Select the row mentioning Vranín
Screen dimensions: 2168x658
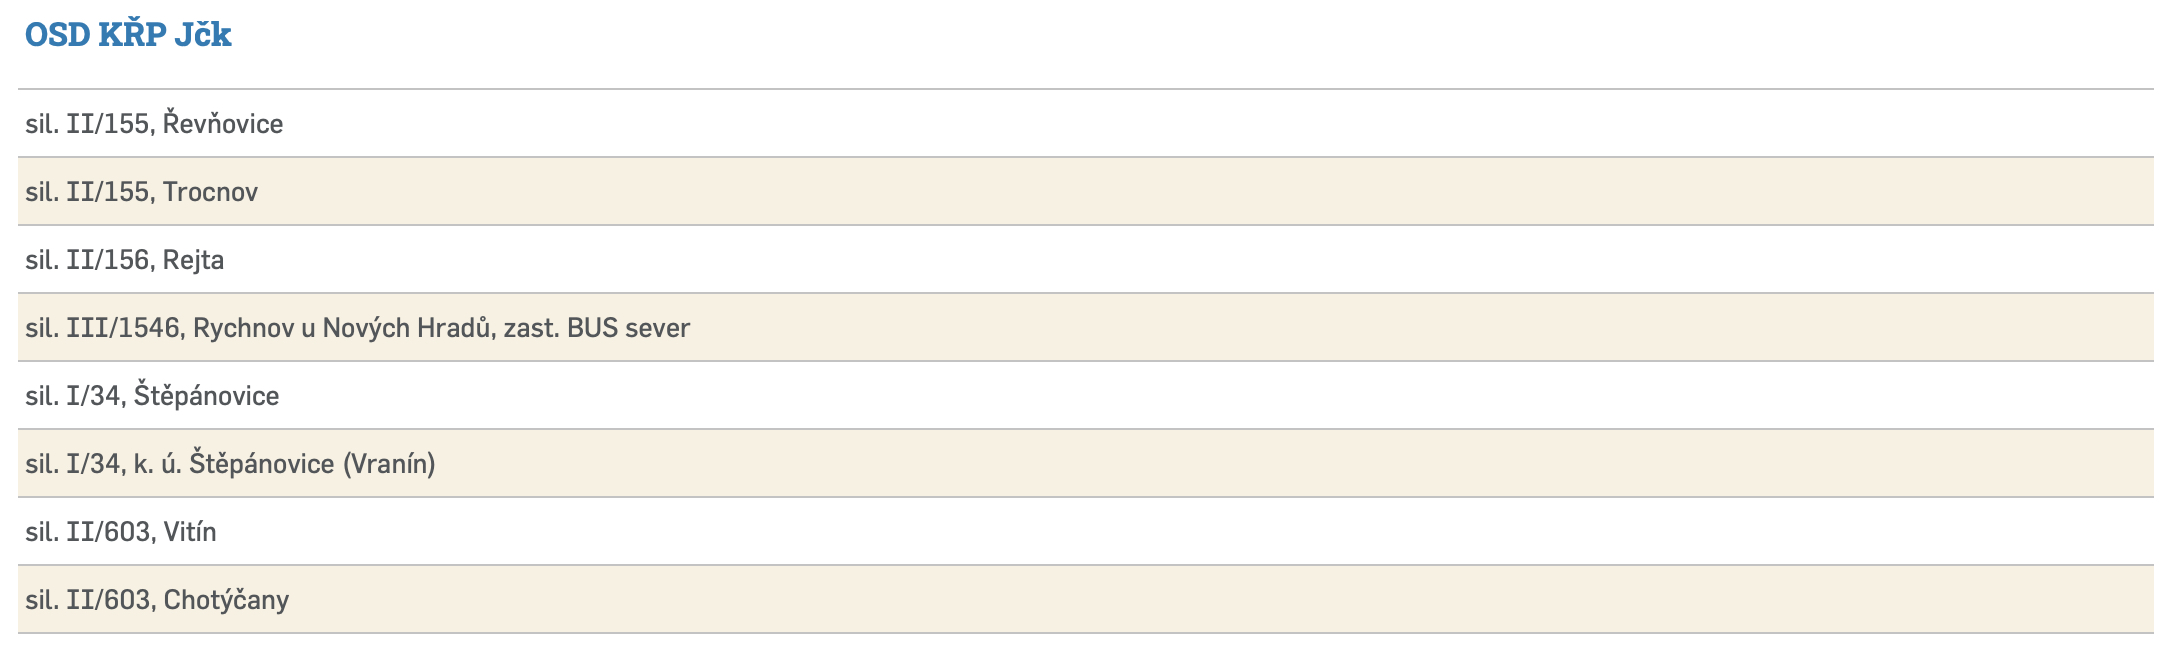click(230, 464)
